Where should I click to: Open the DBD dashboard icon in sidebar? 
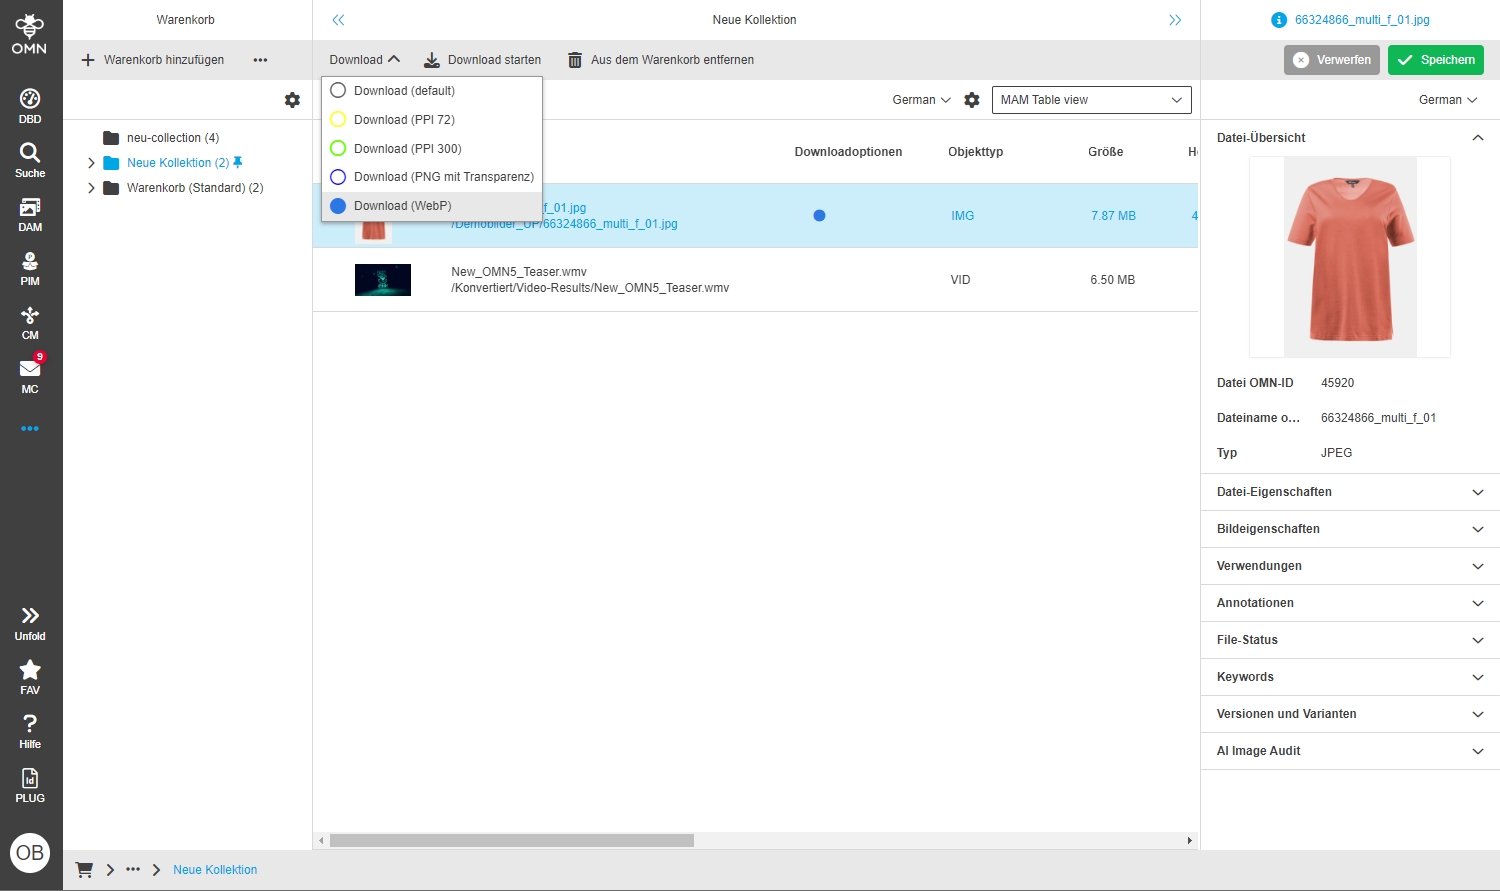(30, 105)
